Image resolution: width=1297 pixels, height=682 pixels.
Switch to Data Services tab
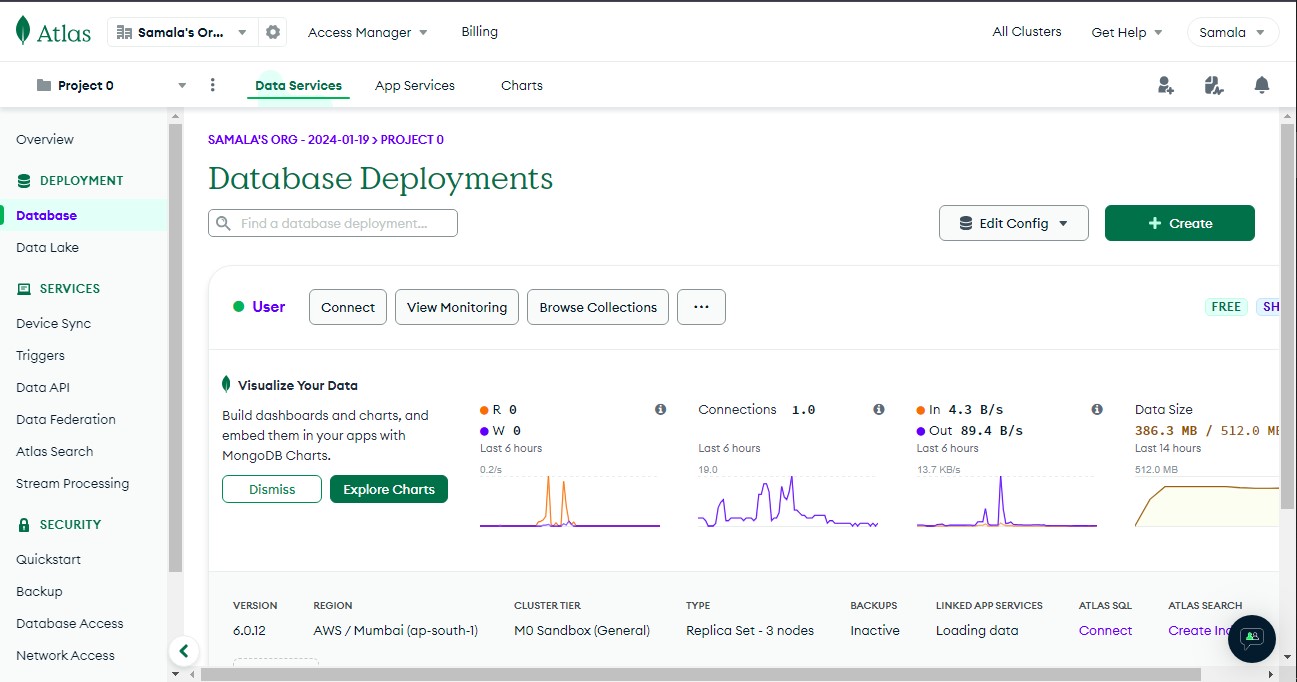click(x=298, y=86)
